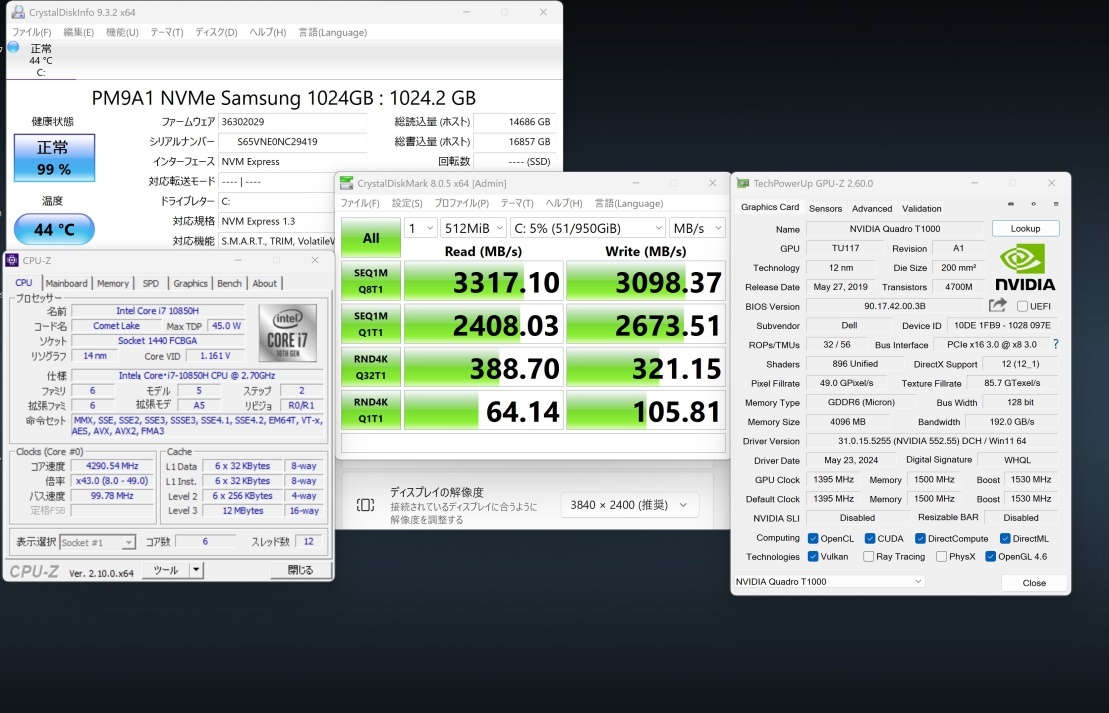Click the NVIDIA logo in GPU-Z
Viewport: 1109px width, 713px height.
(1025, 268)
